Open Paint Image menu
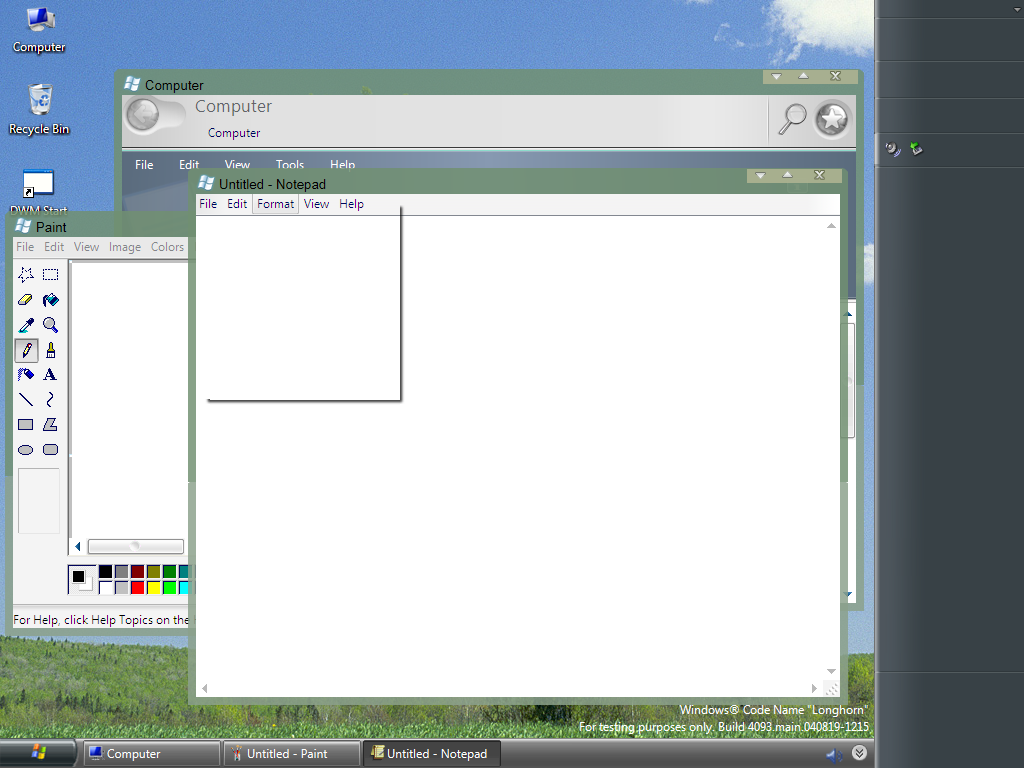The width and height of the screenshot is (1024, 768). pos(125,247)
